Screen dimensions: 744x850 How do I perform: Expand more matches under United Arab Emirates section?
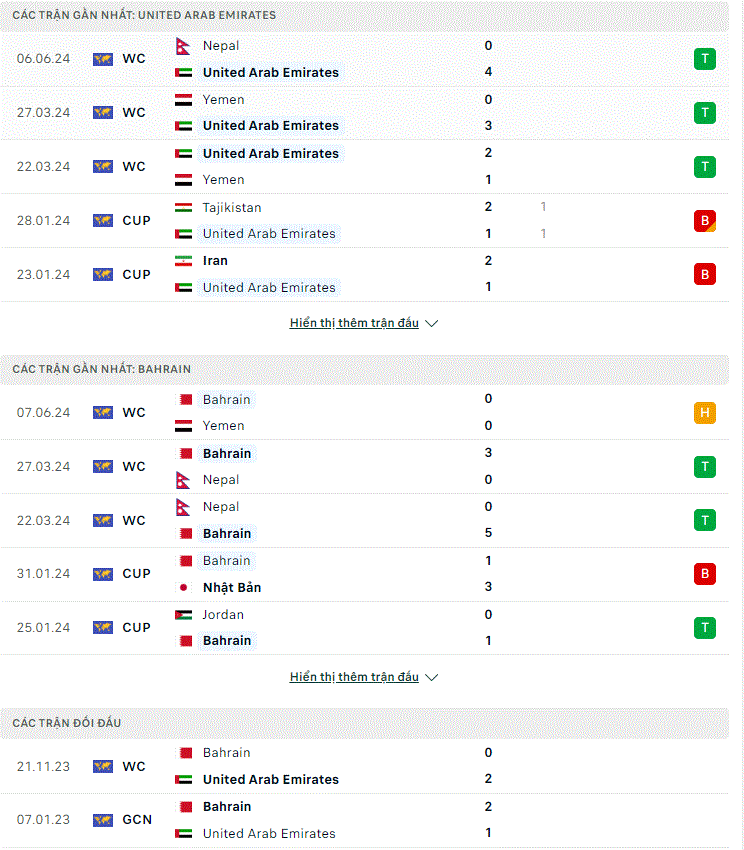click(x=354, y=323)
